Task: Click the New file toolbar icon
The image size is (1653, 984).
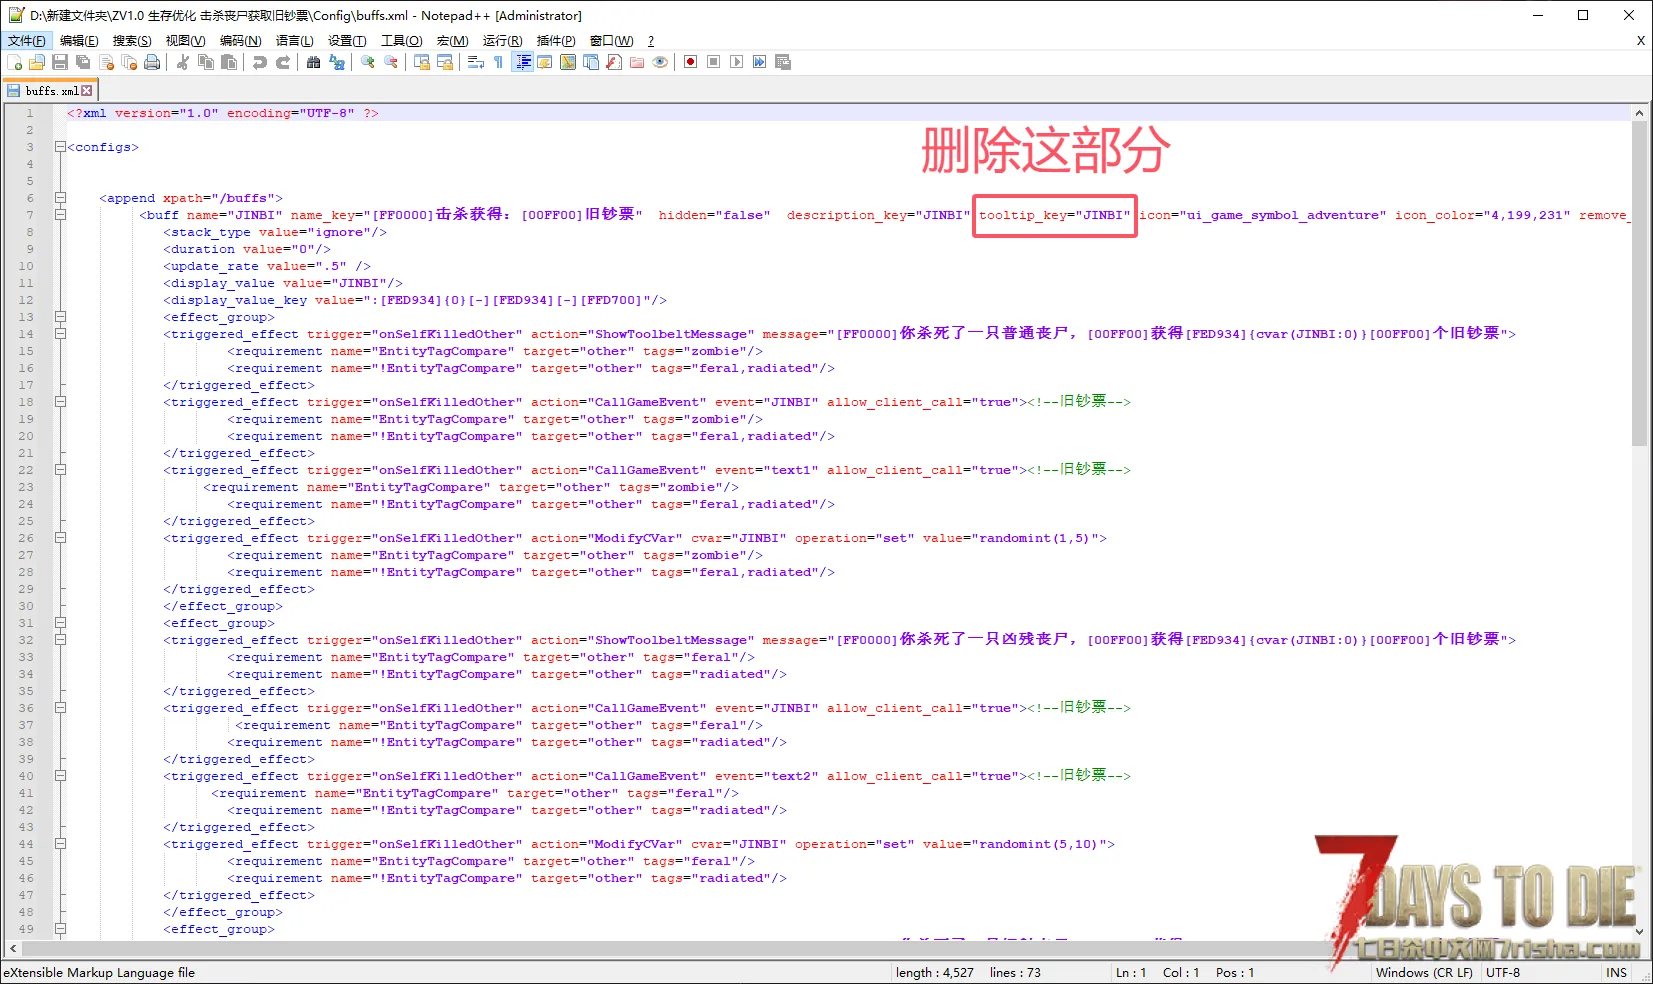Action: 14,62
